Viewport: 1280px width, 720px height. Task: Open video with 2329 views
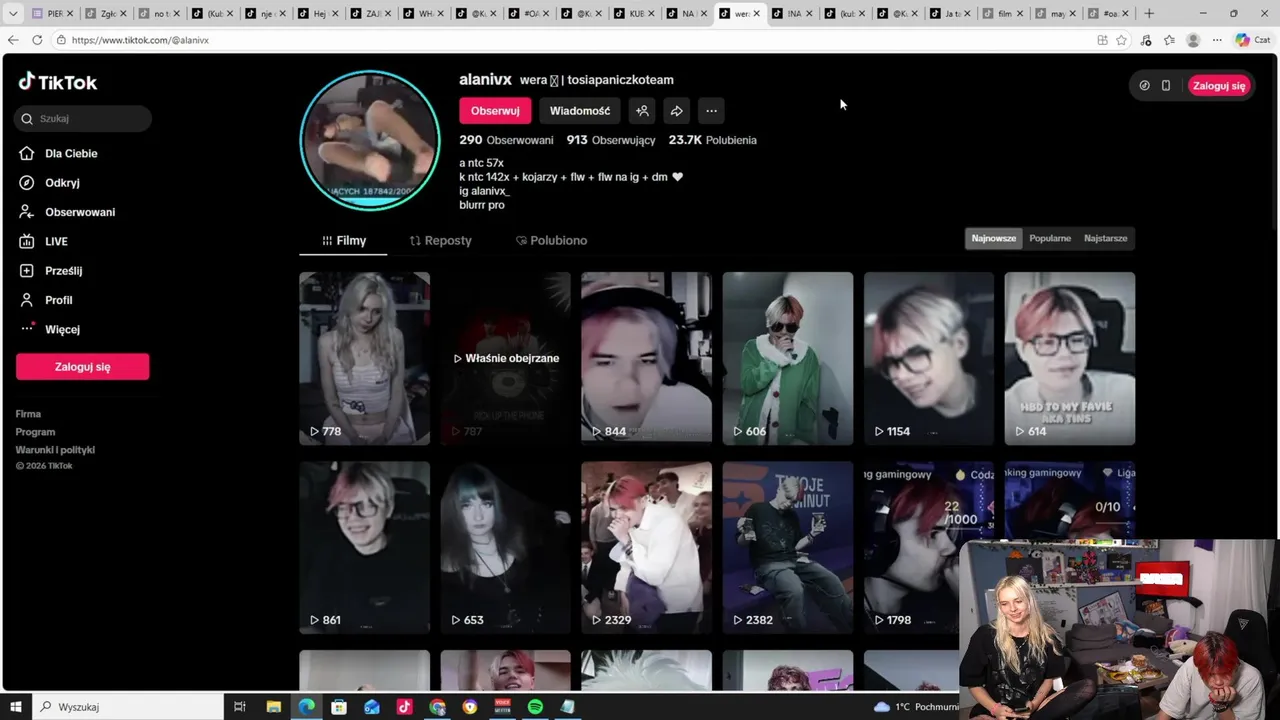tap(646, 547)
